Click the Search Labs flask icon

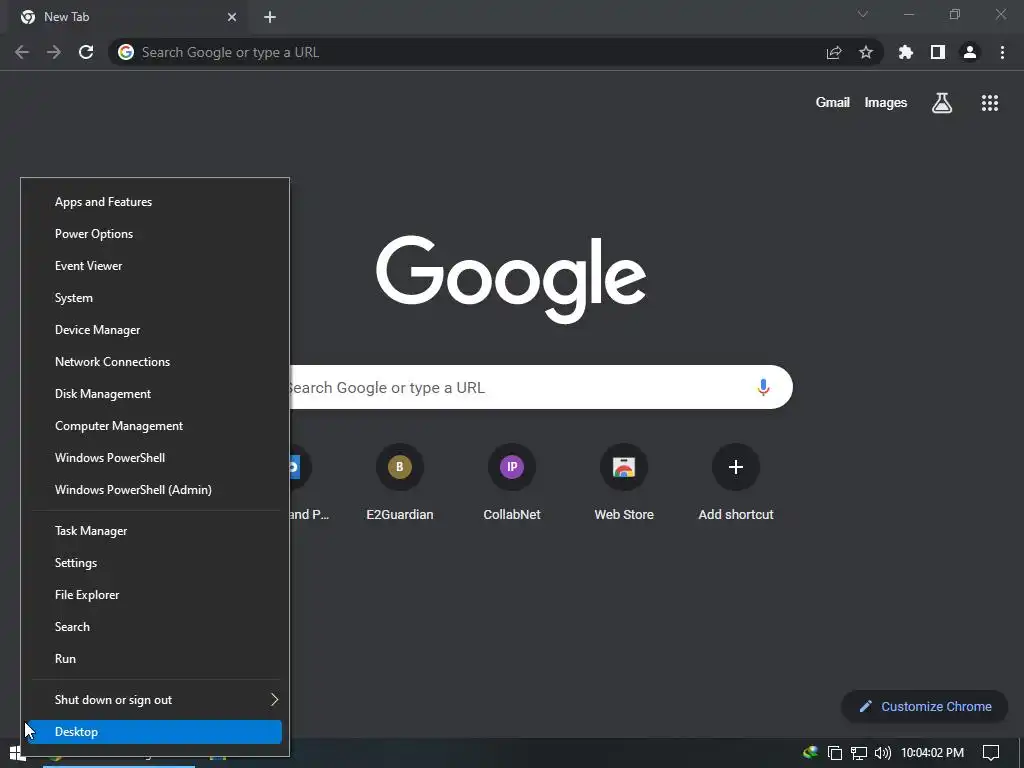pos(942,103)
